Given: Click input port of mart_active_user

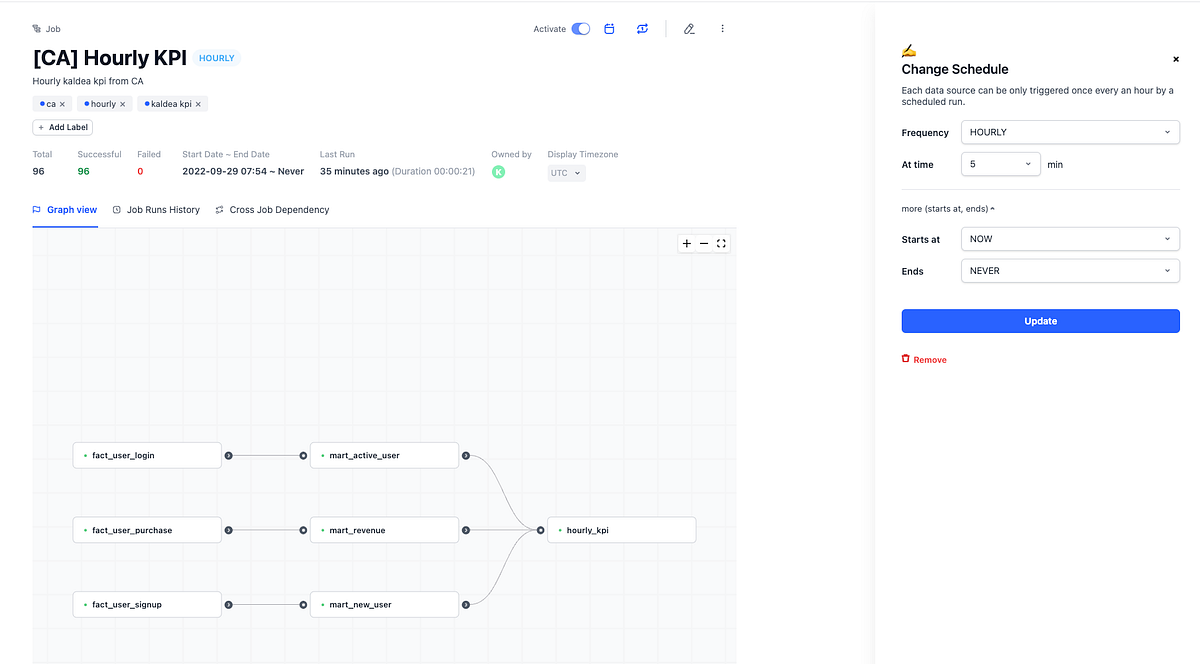Looking at the screenshot, I should point(303,455).
